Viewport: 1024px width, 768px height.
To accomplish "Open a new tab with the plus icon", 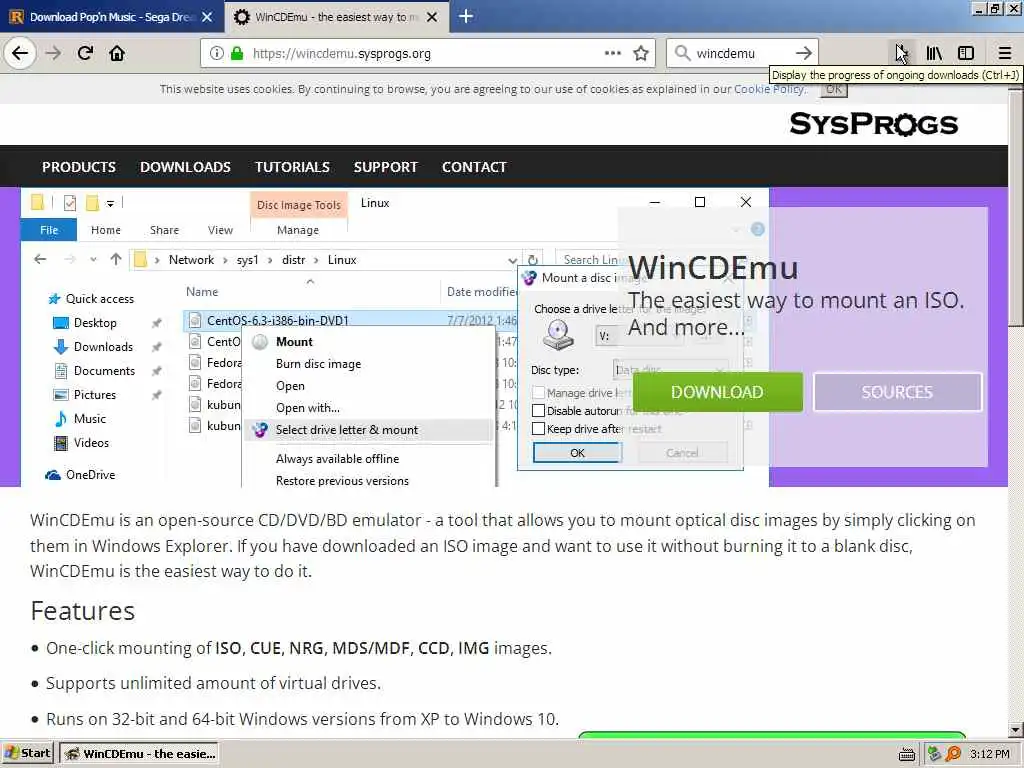I will [x=466, y=16].
